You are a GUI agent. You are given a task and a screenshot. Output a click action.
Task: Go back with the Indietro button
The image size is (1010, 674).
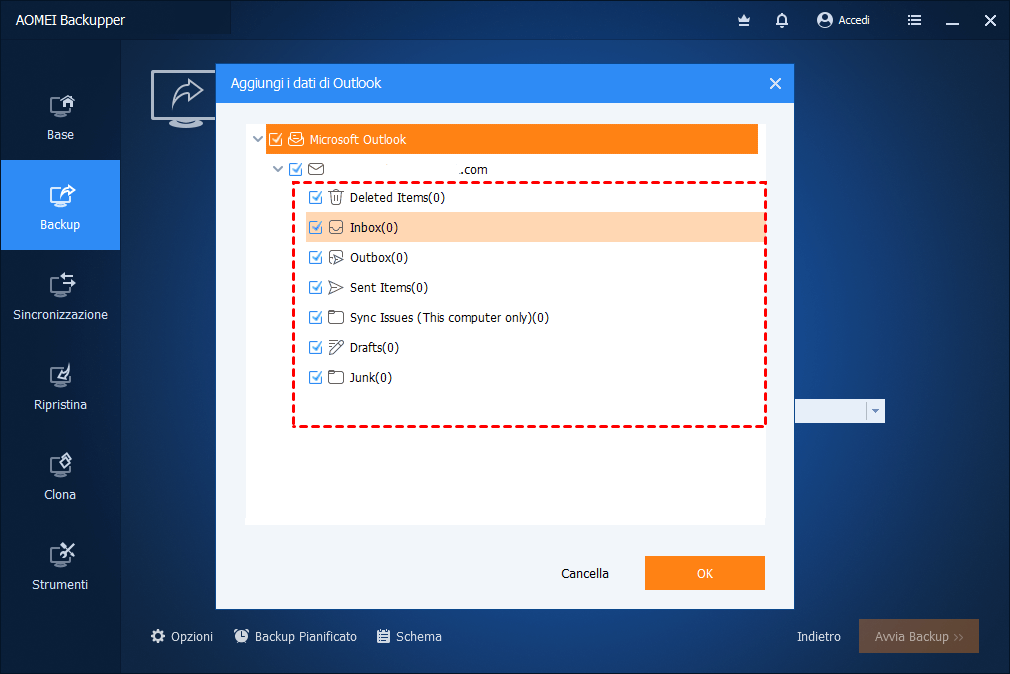818,636
